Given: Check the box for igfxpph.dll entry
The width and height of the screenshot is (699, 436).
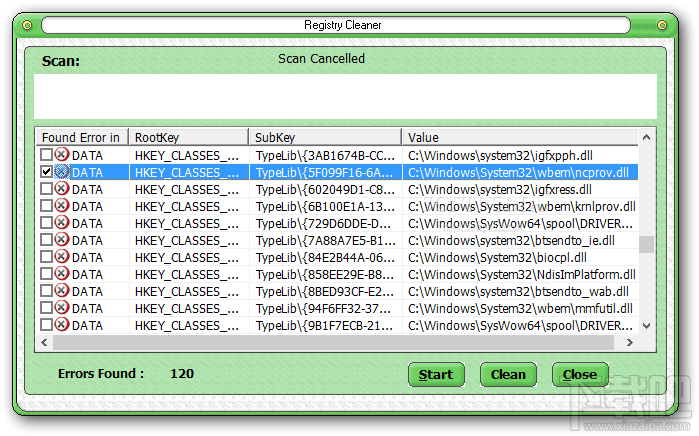Looking at the screenshot, I should click(x=46, y=155).
